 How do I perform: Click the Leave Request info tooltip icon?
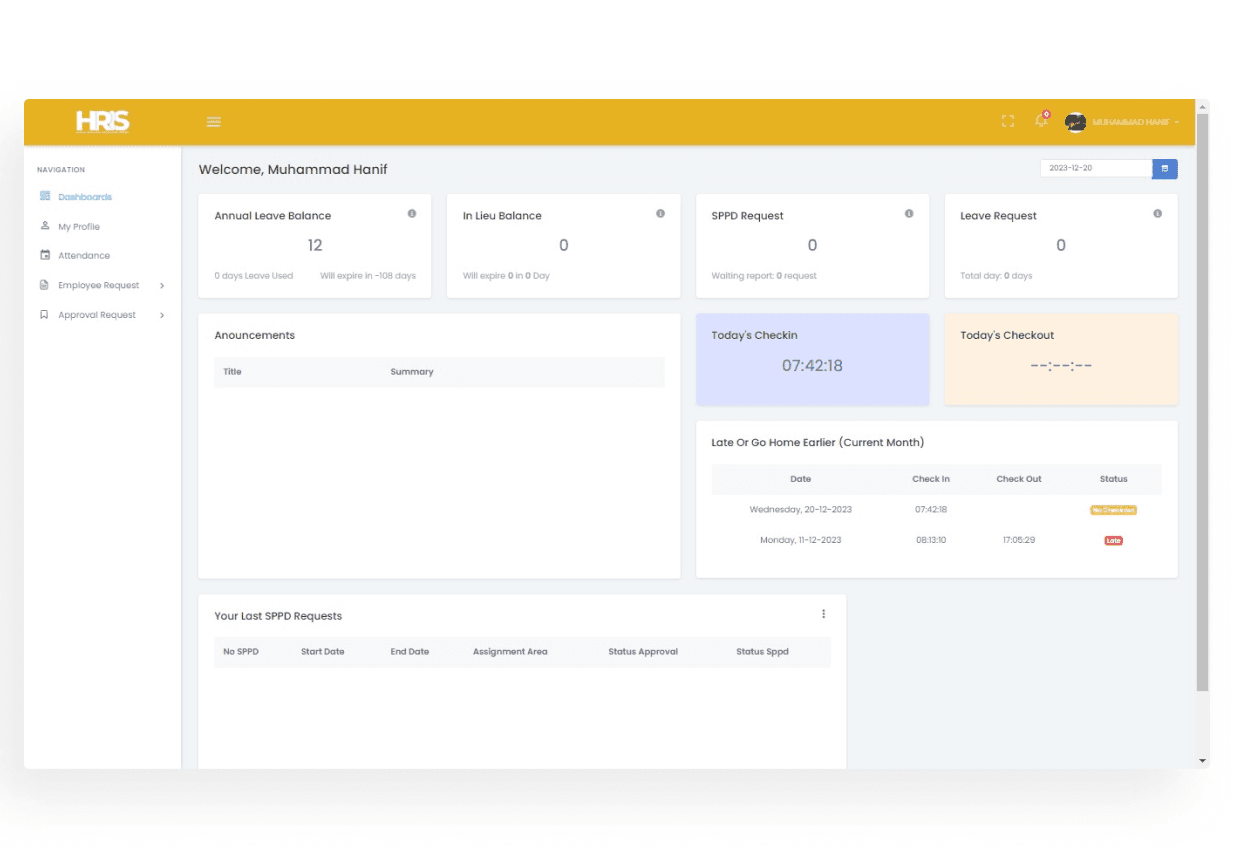tap(1157, 213)
